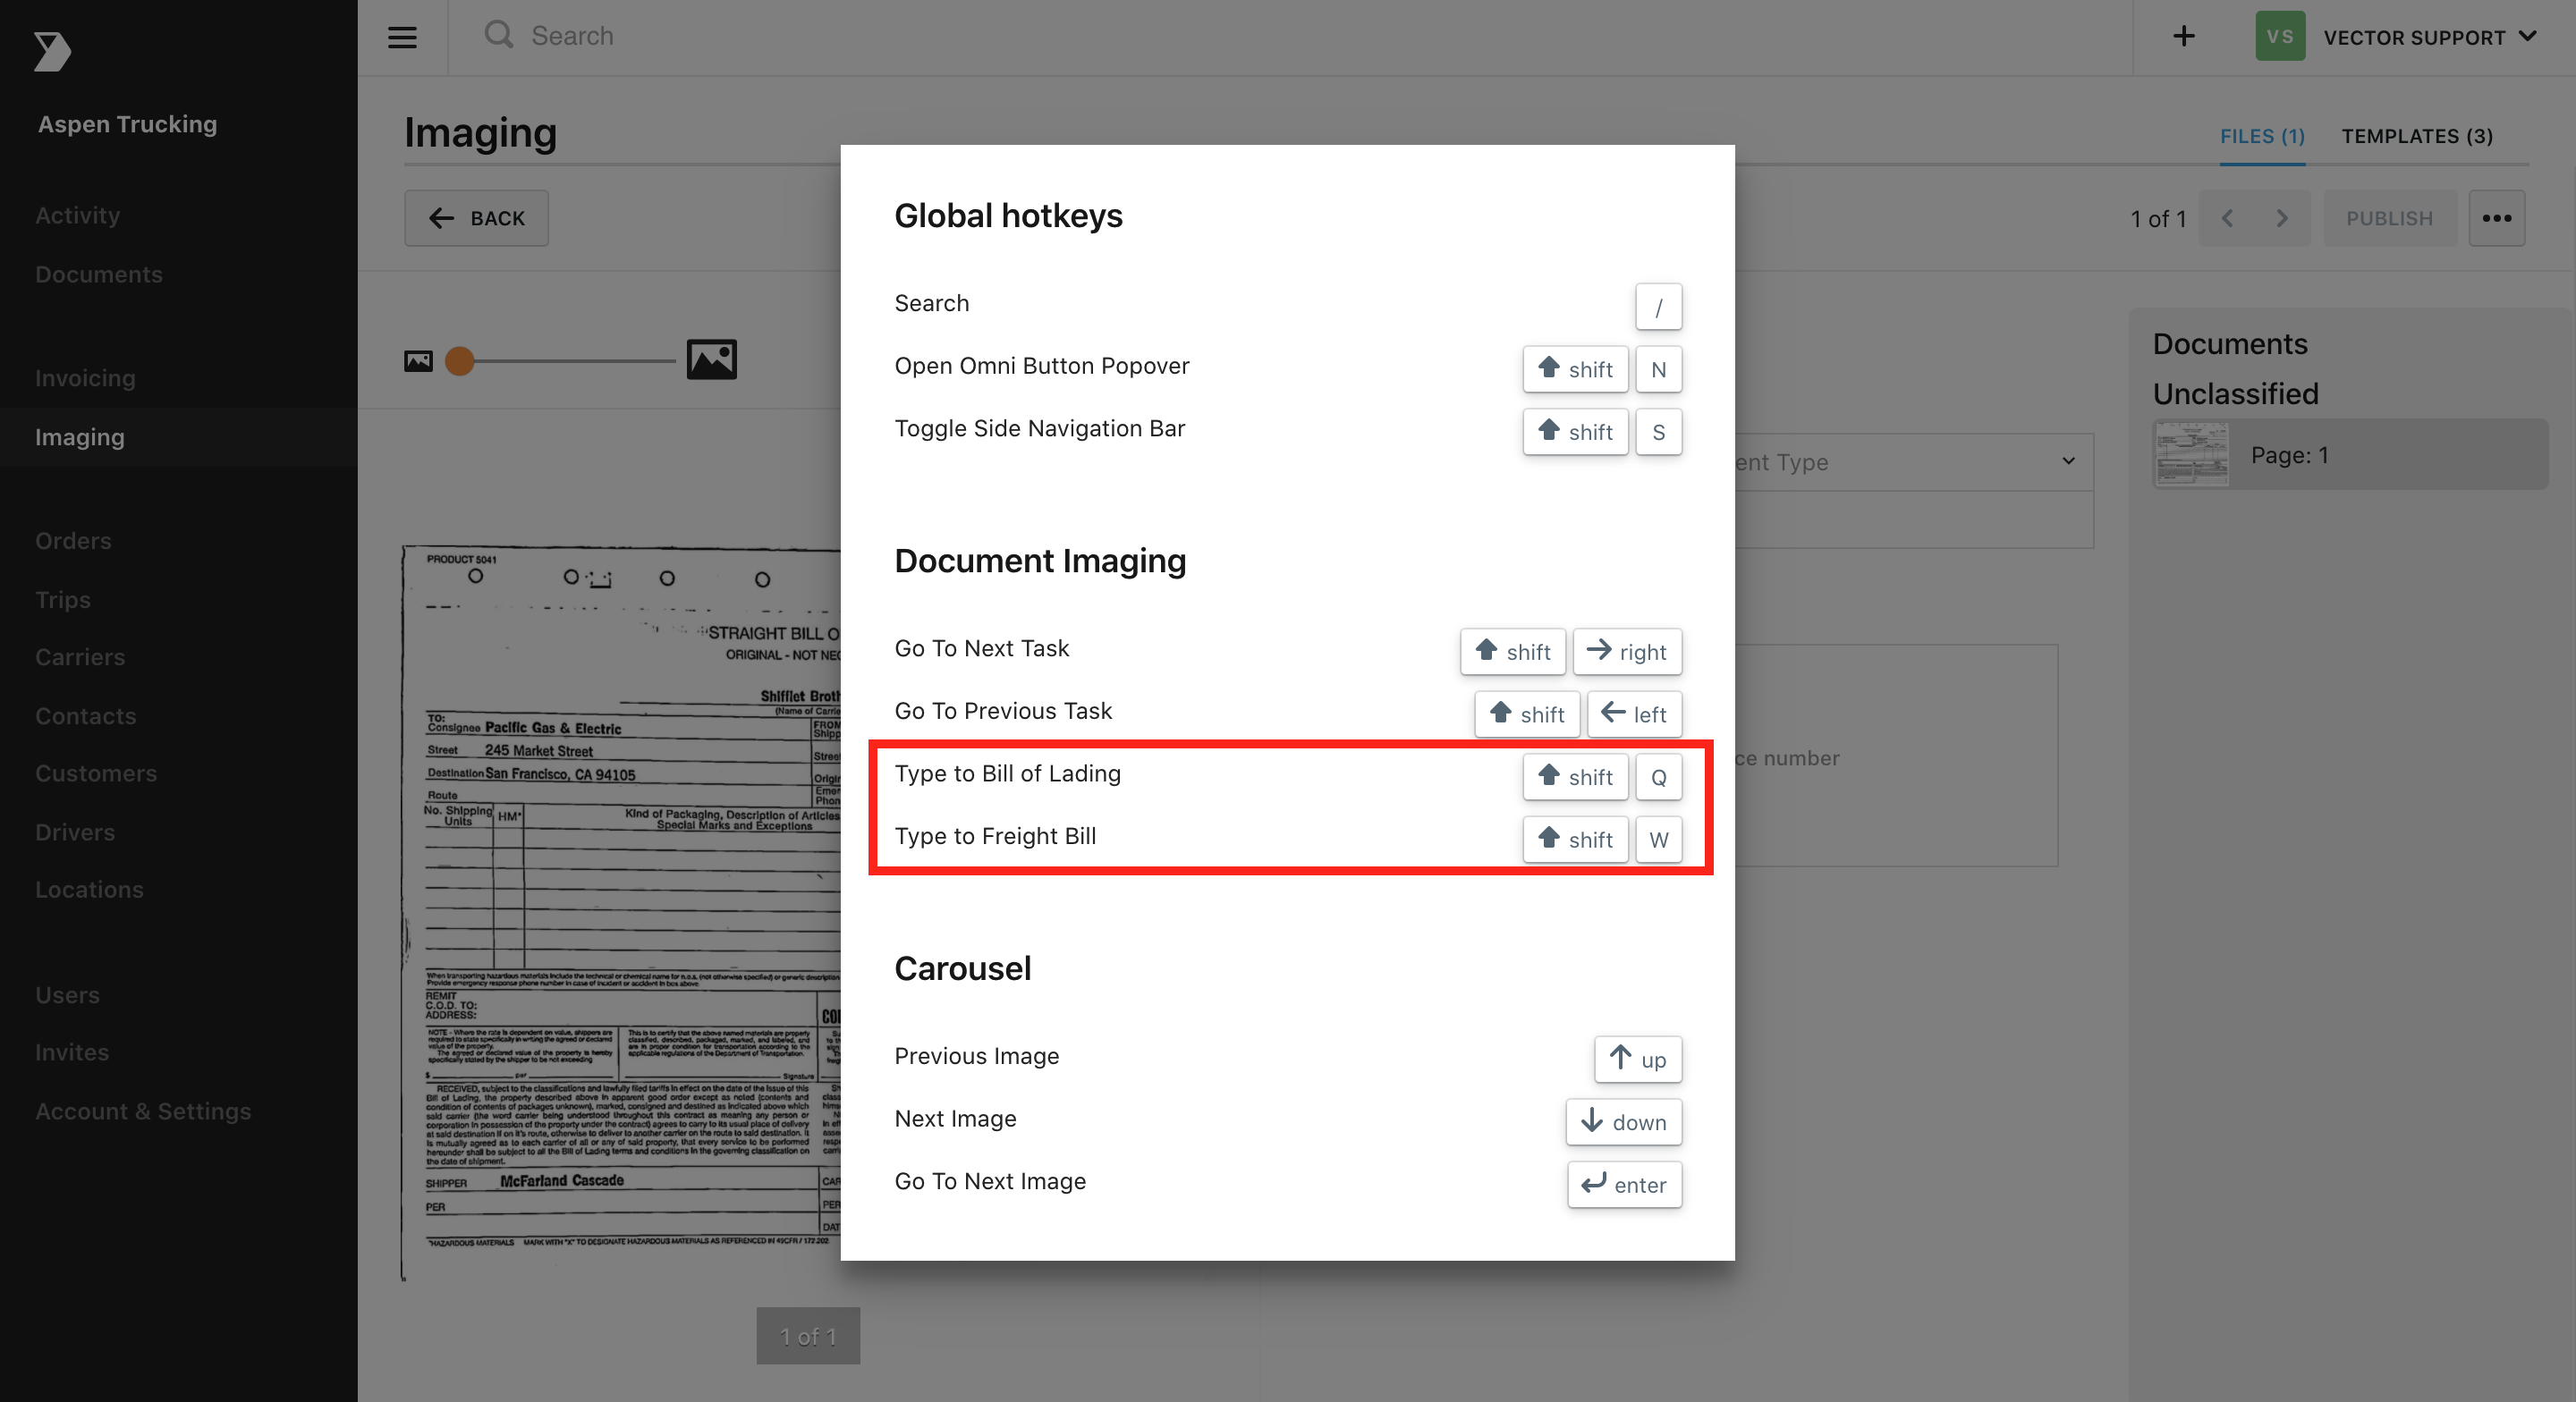Image resolution: width=2576 pixels, height=1402 pixels.
Task: Click the next file chevron arrow
Action: 2282,218
